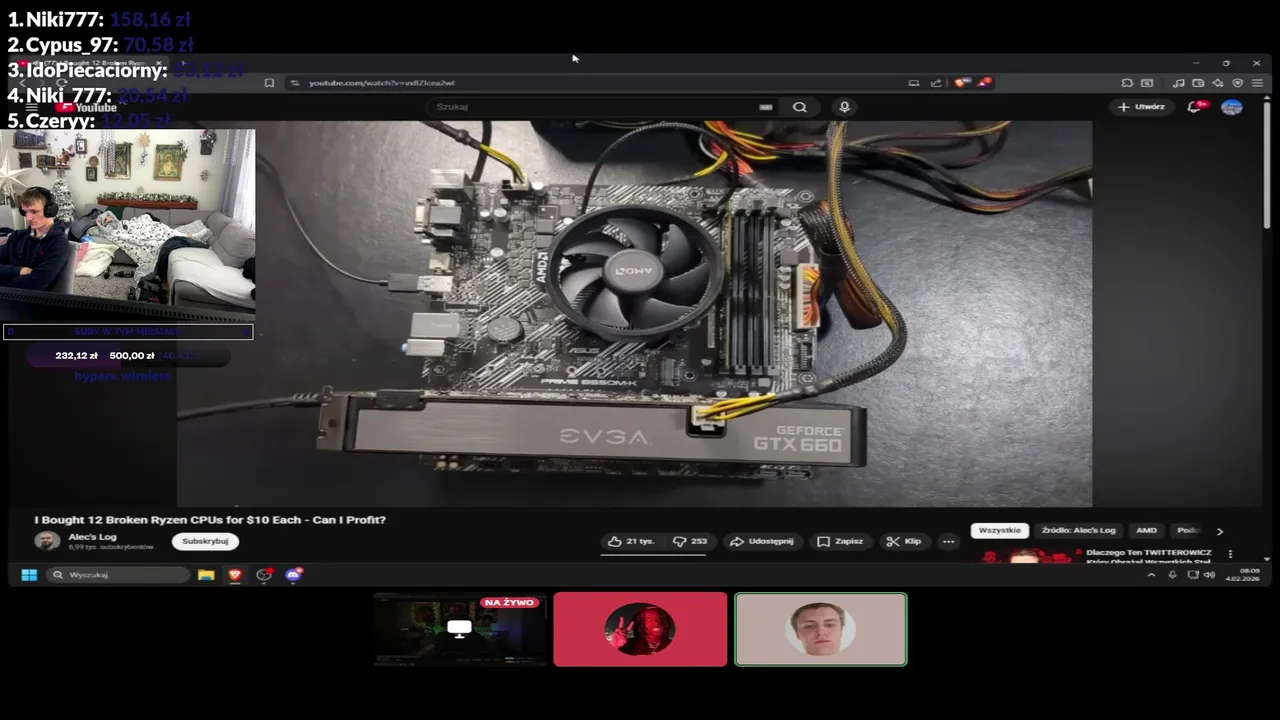This screenshot has height=720, width=1280.
Task: Open the Brave Wallet icon
Action: pos(1199,83)
